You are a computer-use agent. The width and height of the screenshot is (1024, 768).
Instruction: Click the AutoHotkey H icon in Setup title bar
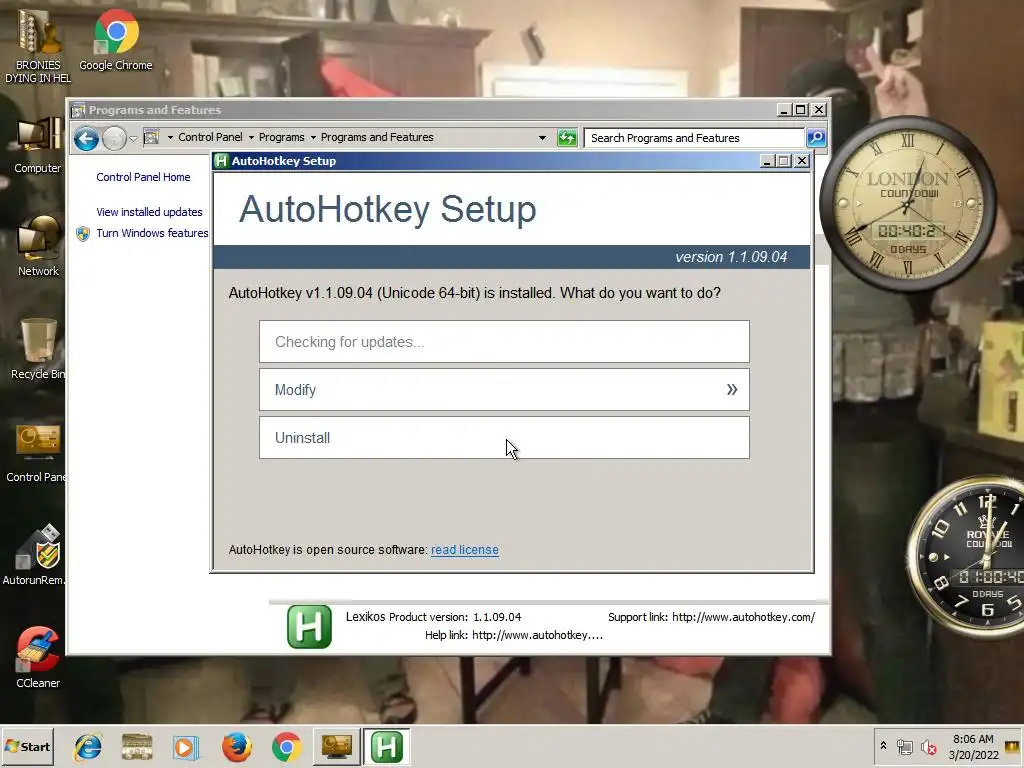(221, 161)
